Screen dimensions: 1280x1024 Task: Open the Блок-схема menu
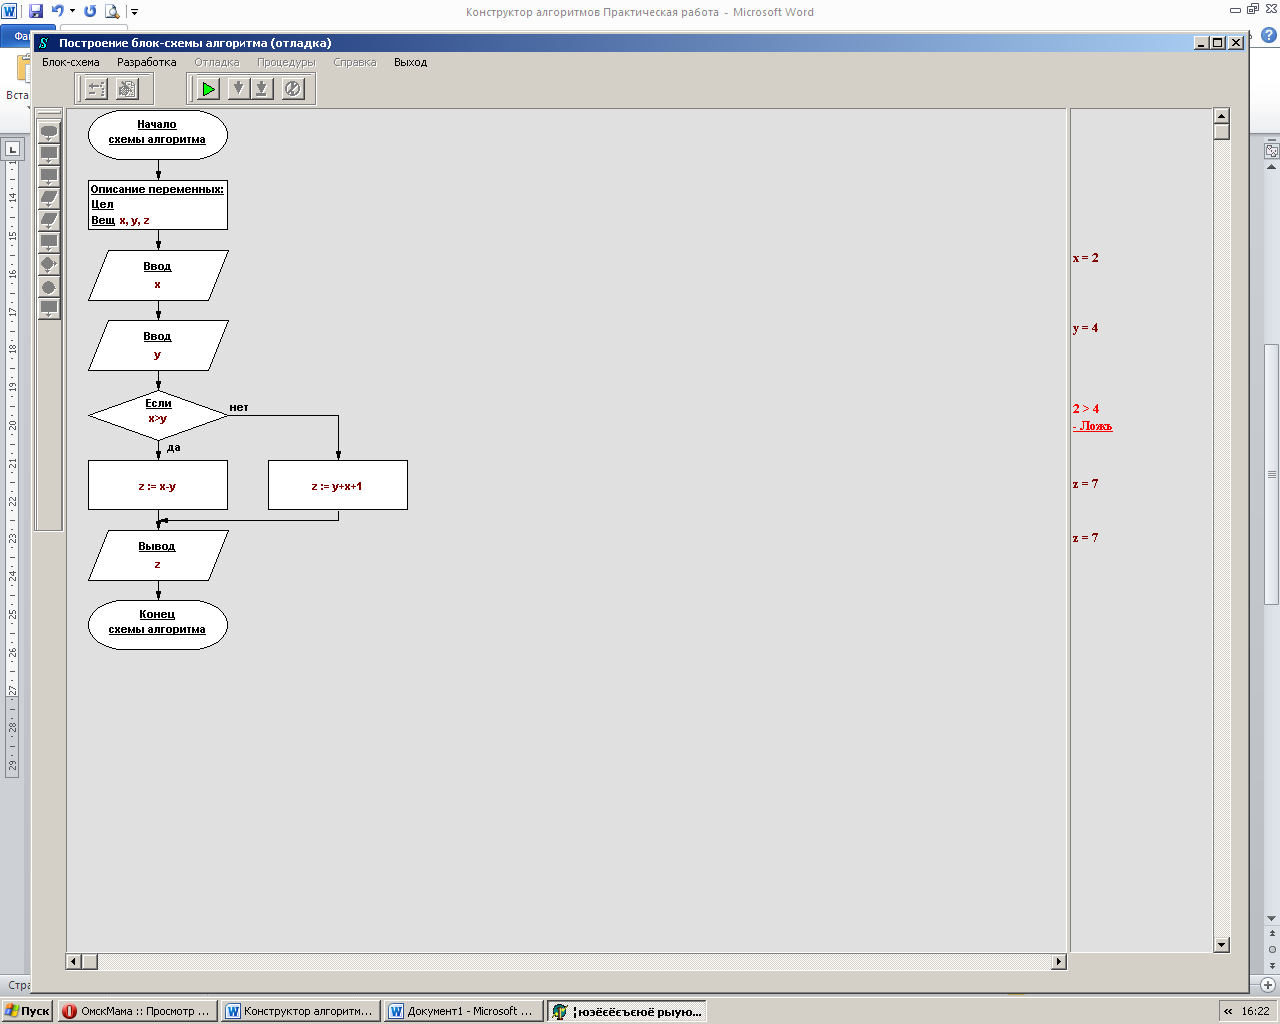coord(71,62)
